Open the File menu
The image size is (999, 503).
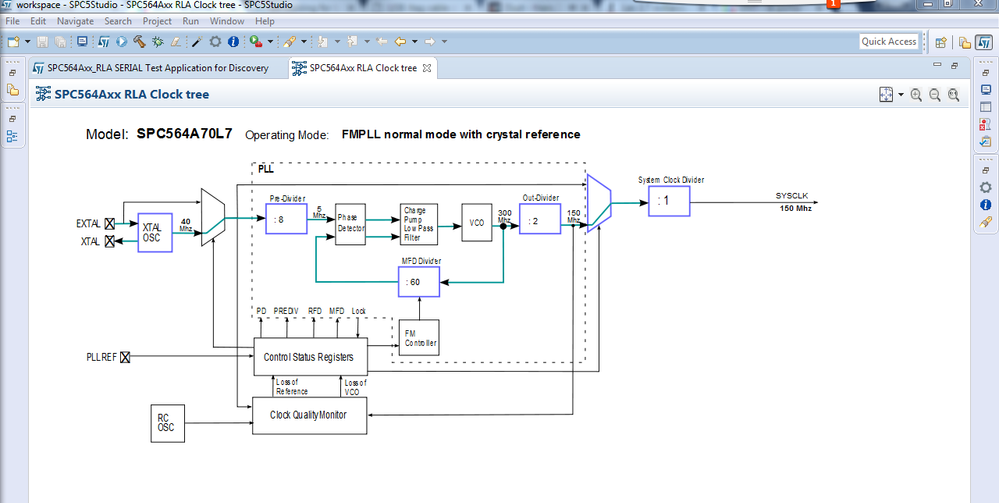pos(12,21)
